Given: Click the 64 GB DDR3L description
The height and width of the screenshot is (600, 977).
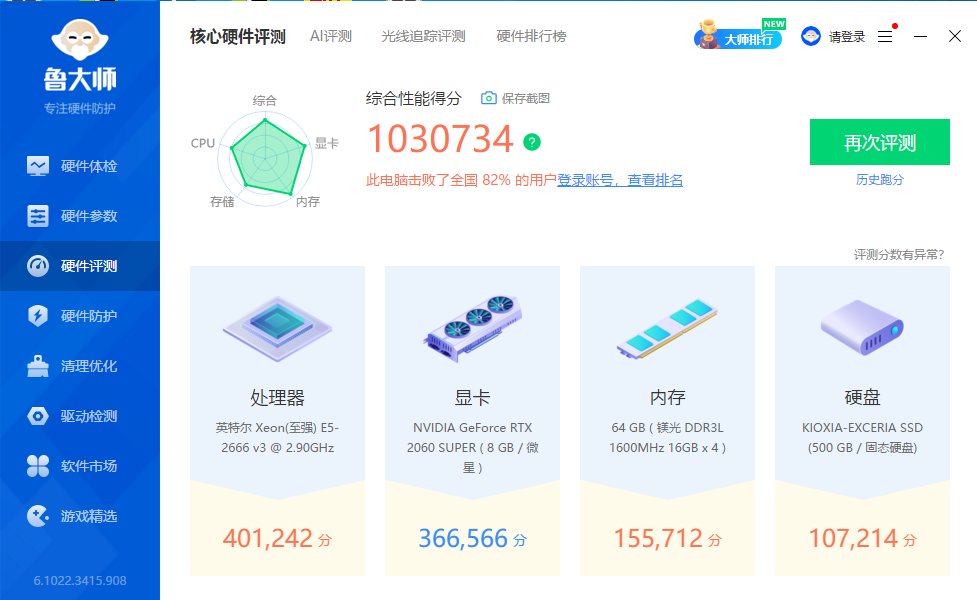Looking at the screenshot, I should click(667, 437).
